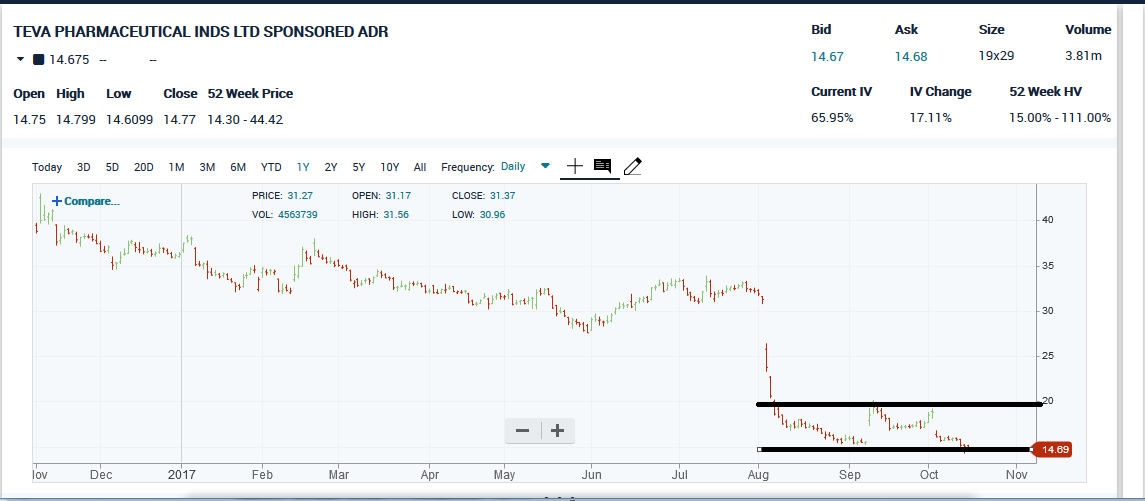Click the dark symbol color square
This screenshot has height=501, width=1145.
coord(39,60)
